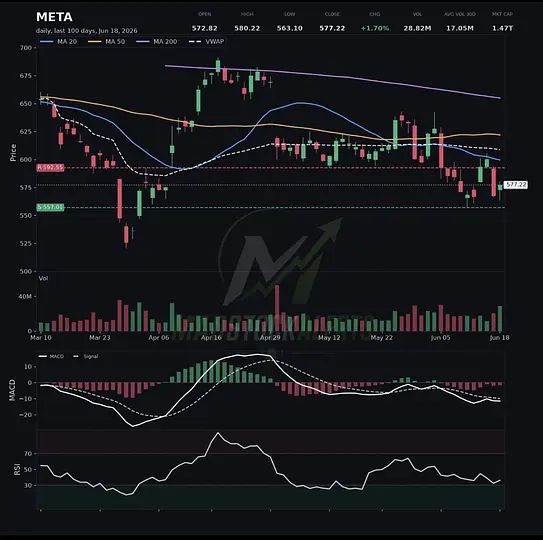Select the average volume value 17.05M
This screenshot has width=543, height=540.
[460, 28]
